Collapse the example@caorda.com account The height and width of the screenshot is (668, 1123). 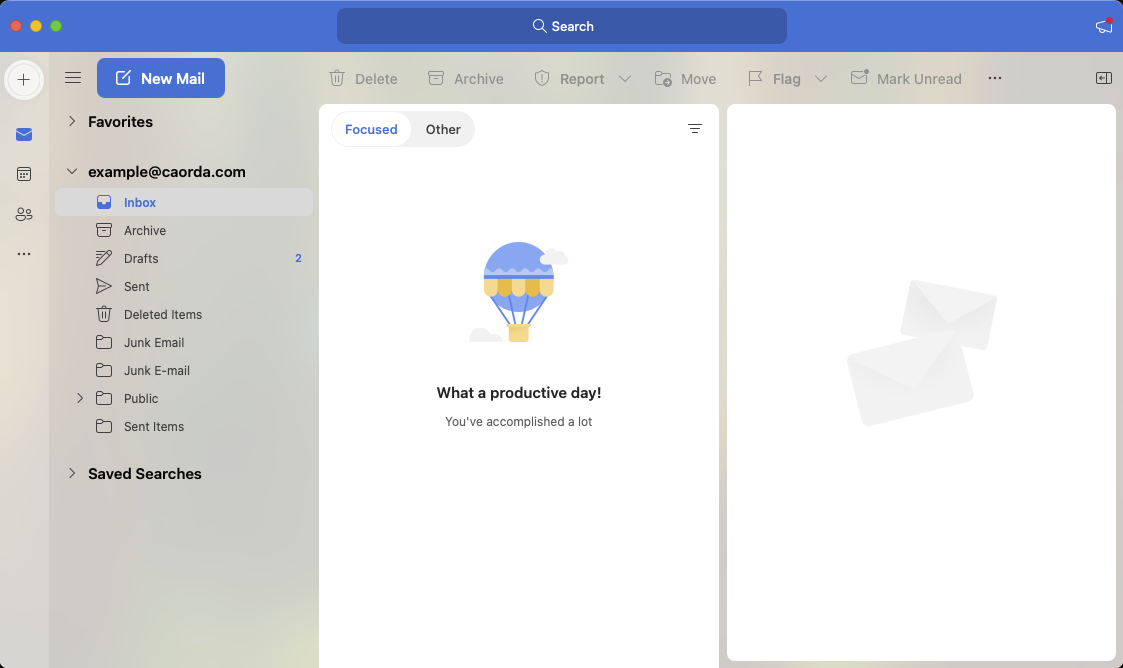tap(72, 171)
